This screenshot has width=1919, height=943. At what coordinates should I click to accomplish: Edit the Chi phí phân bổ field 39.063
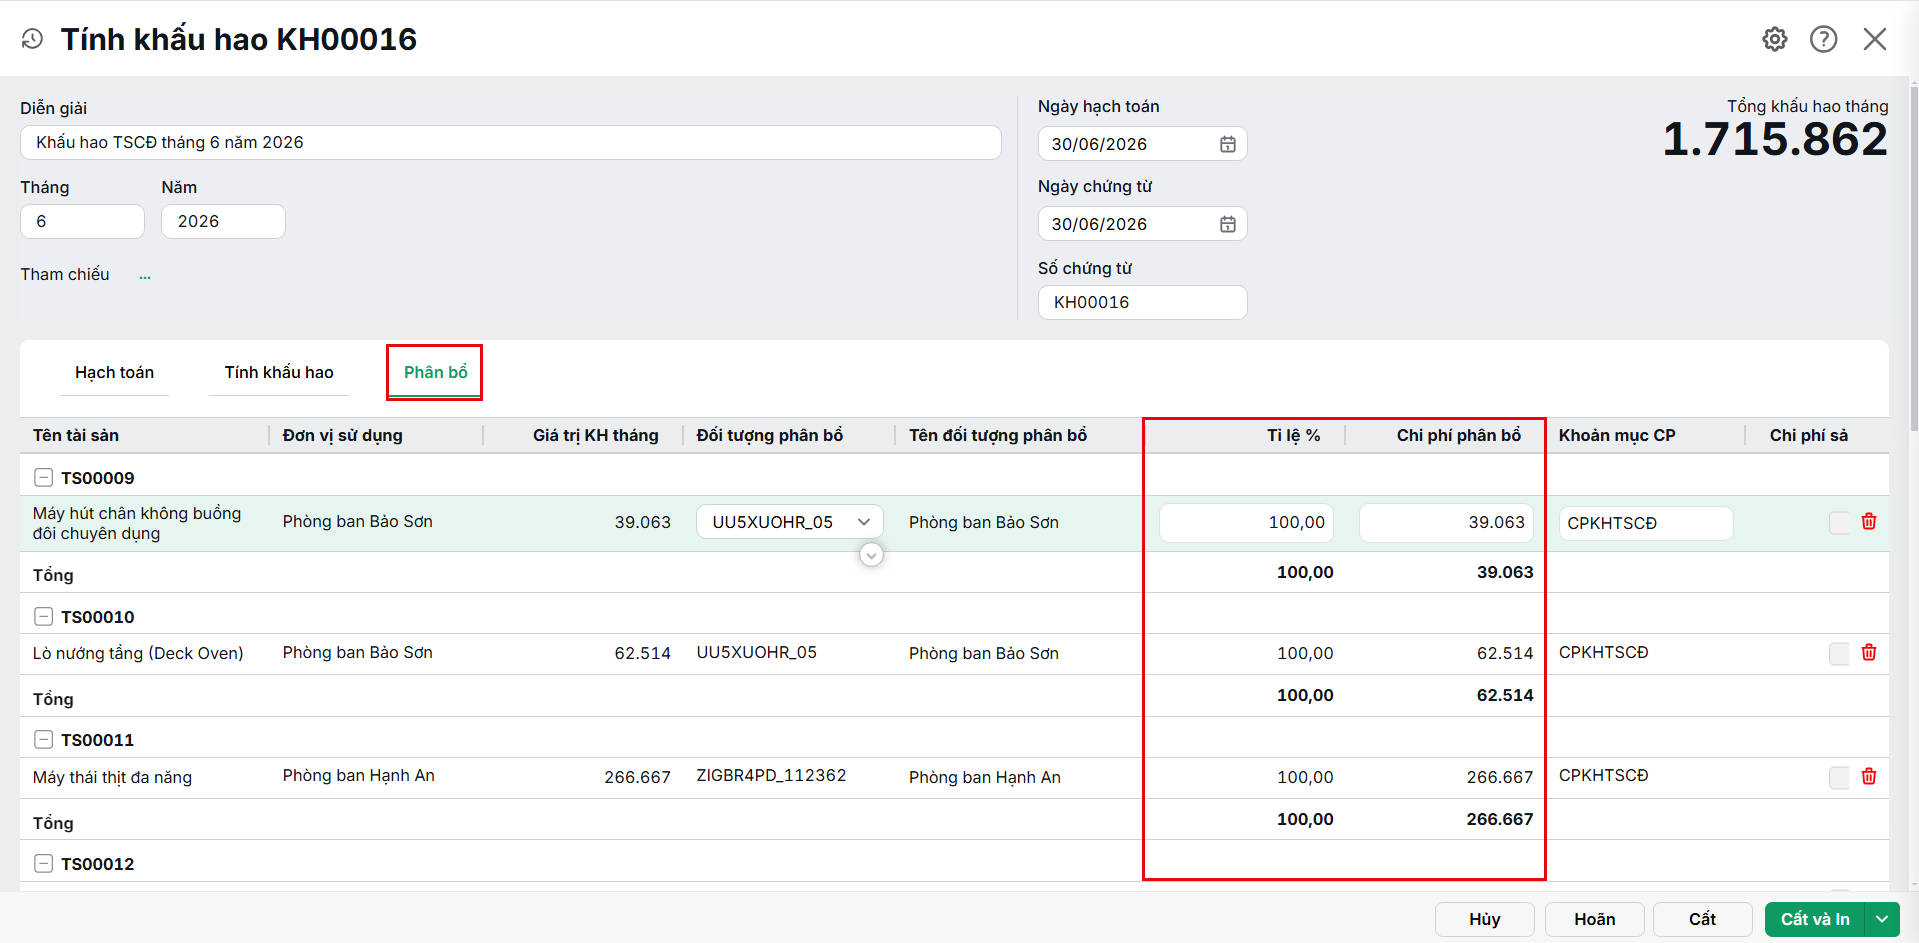pyautogui.click(x=1446, y=522)
